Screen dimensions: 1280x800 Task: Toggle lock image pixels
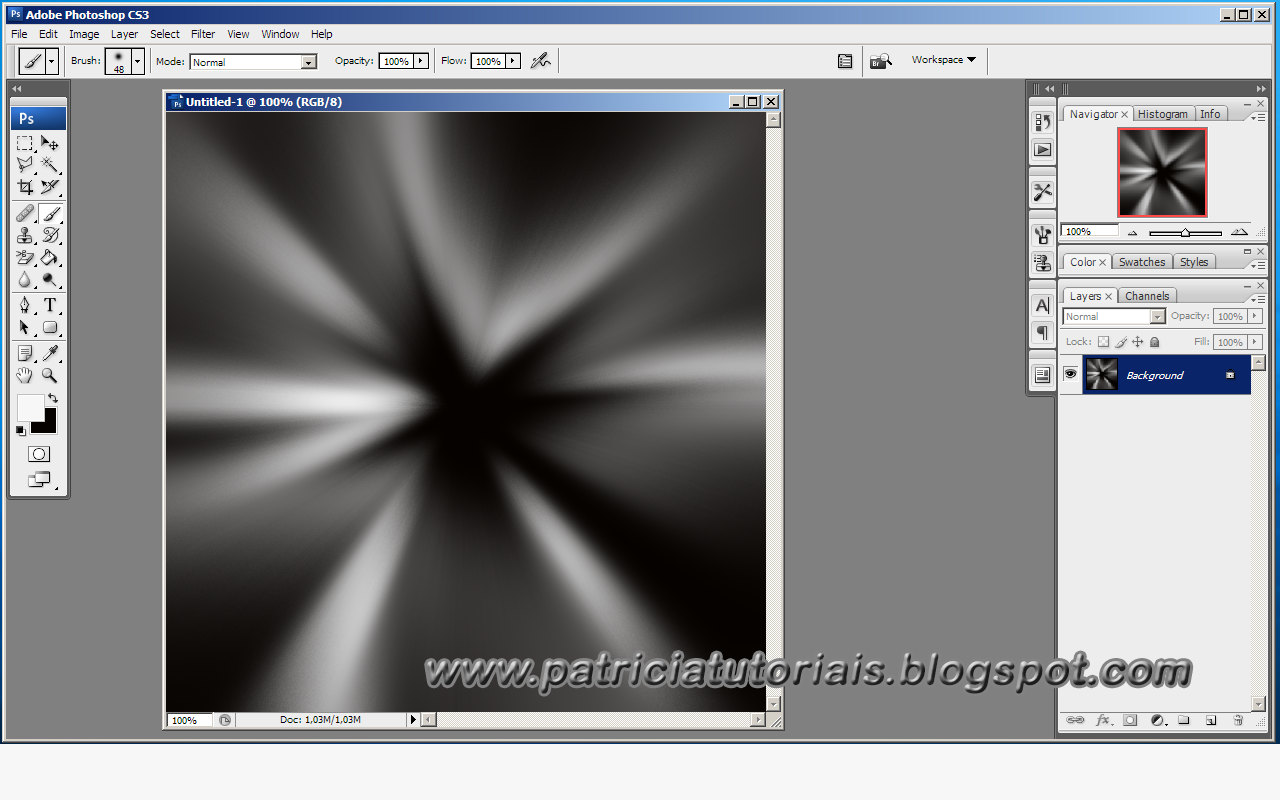coord(1121,342)
